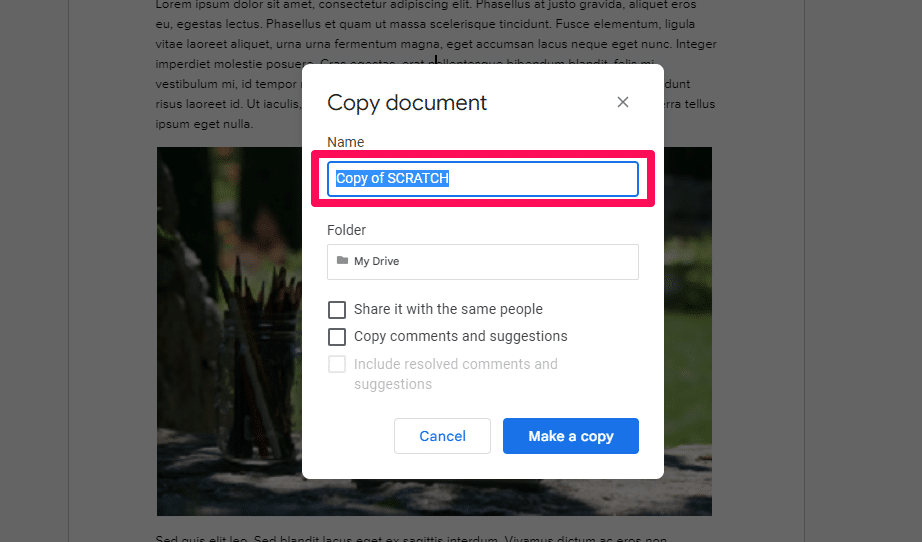This screenshot has width=922, height=542.
Task: Click the "Folder" label above My Drive
Action: 347,230
